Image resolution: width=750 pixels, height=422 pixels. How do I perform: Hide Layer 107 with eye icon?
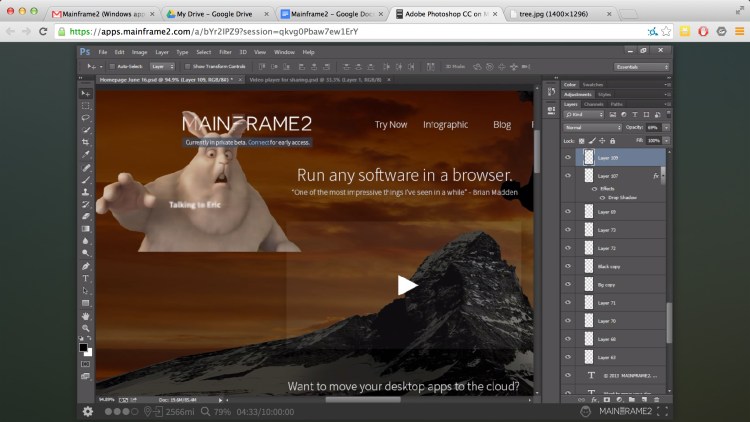(x=568, y=176)
